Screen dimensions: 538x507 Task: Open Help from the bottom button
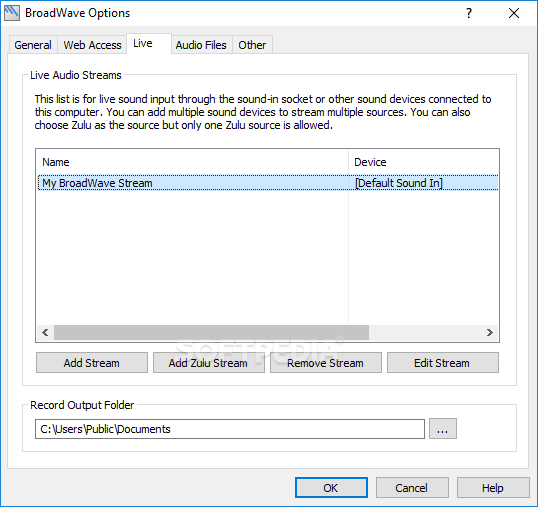[493, 487]
